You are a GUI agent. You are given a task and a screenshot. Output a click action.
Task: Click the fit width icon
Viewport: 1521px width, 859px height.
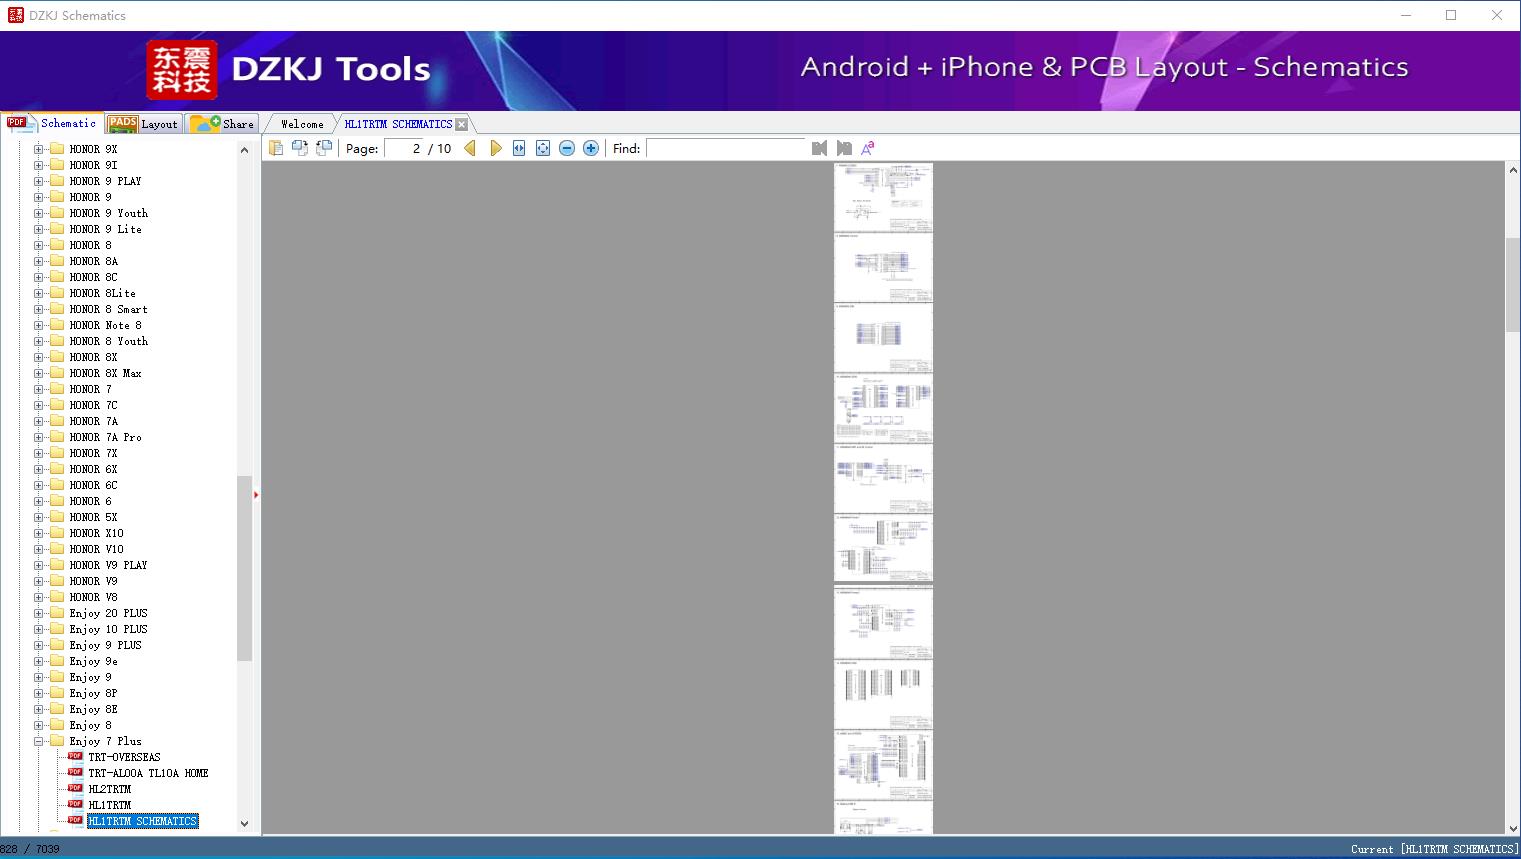519,148
